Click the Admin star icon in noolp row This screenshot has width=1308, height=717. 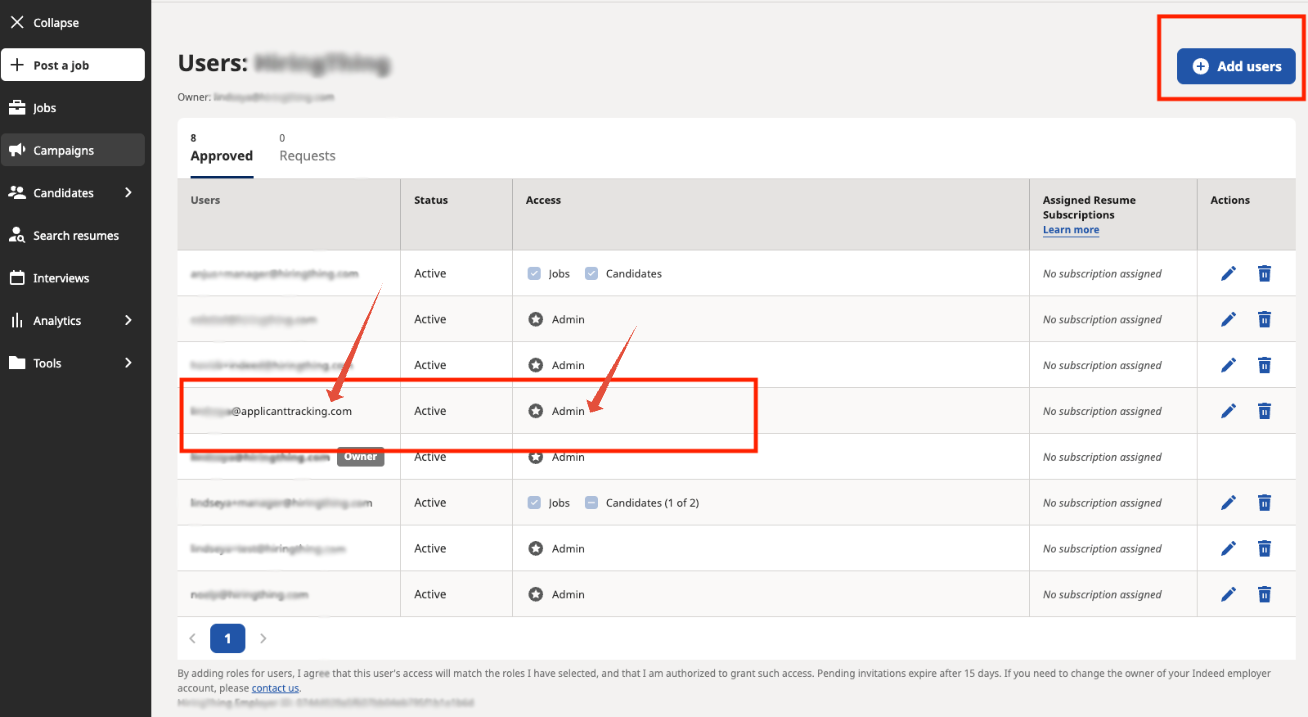[x=535, y=594]
